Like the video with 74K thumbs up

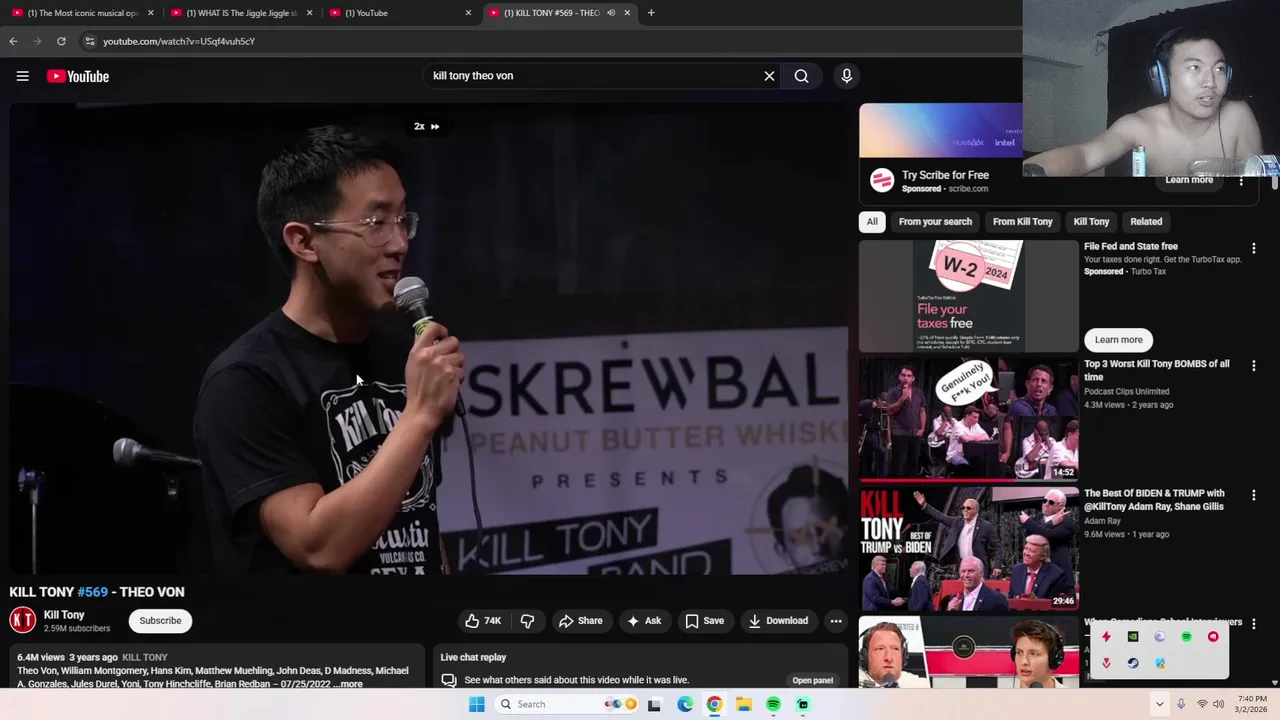click(484, 621)
